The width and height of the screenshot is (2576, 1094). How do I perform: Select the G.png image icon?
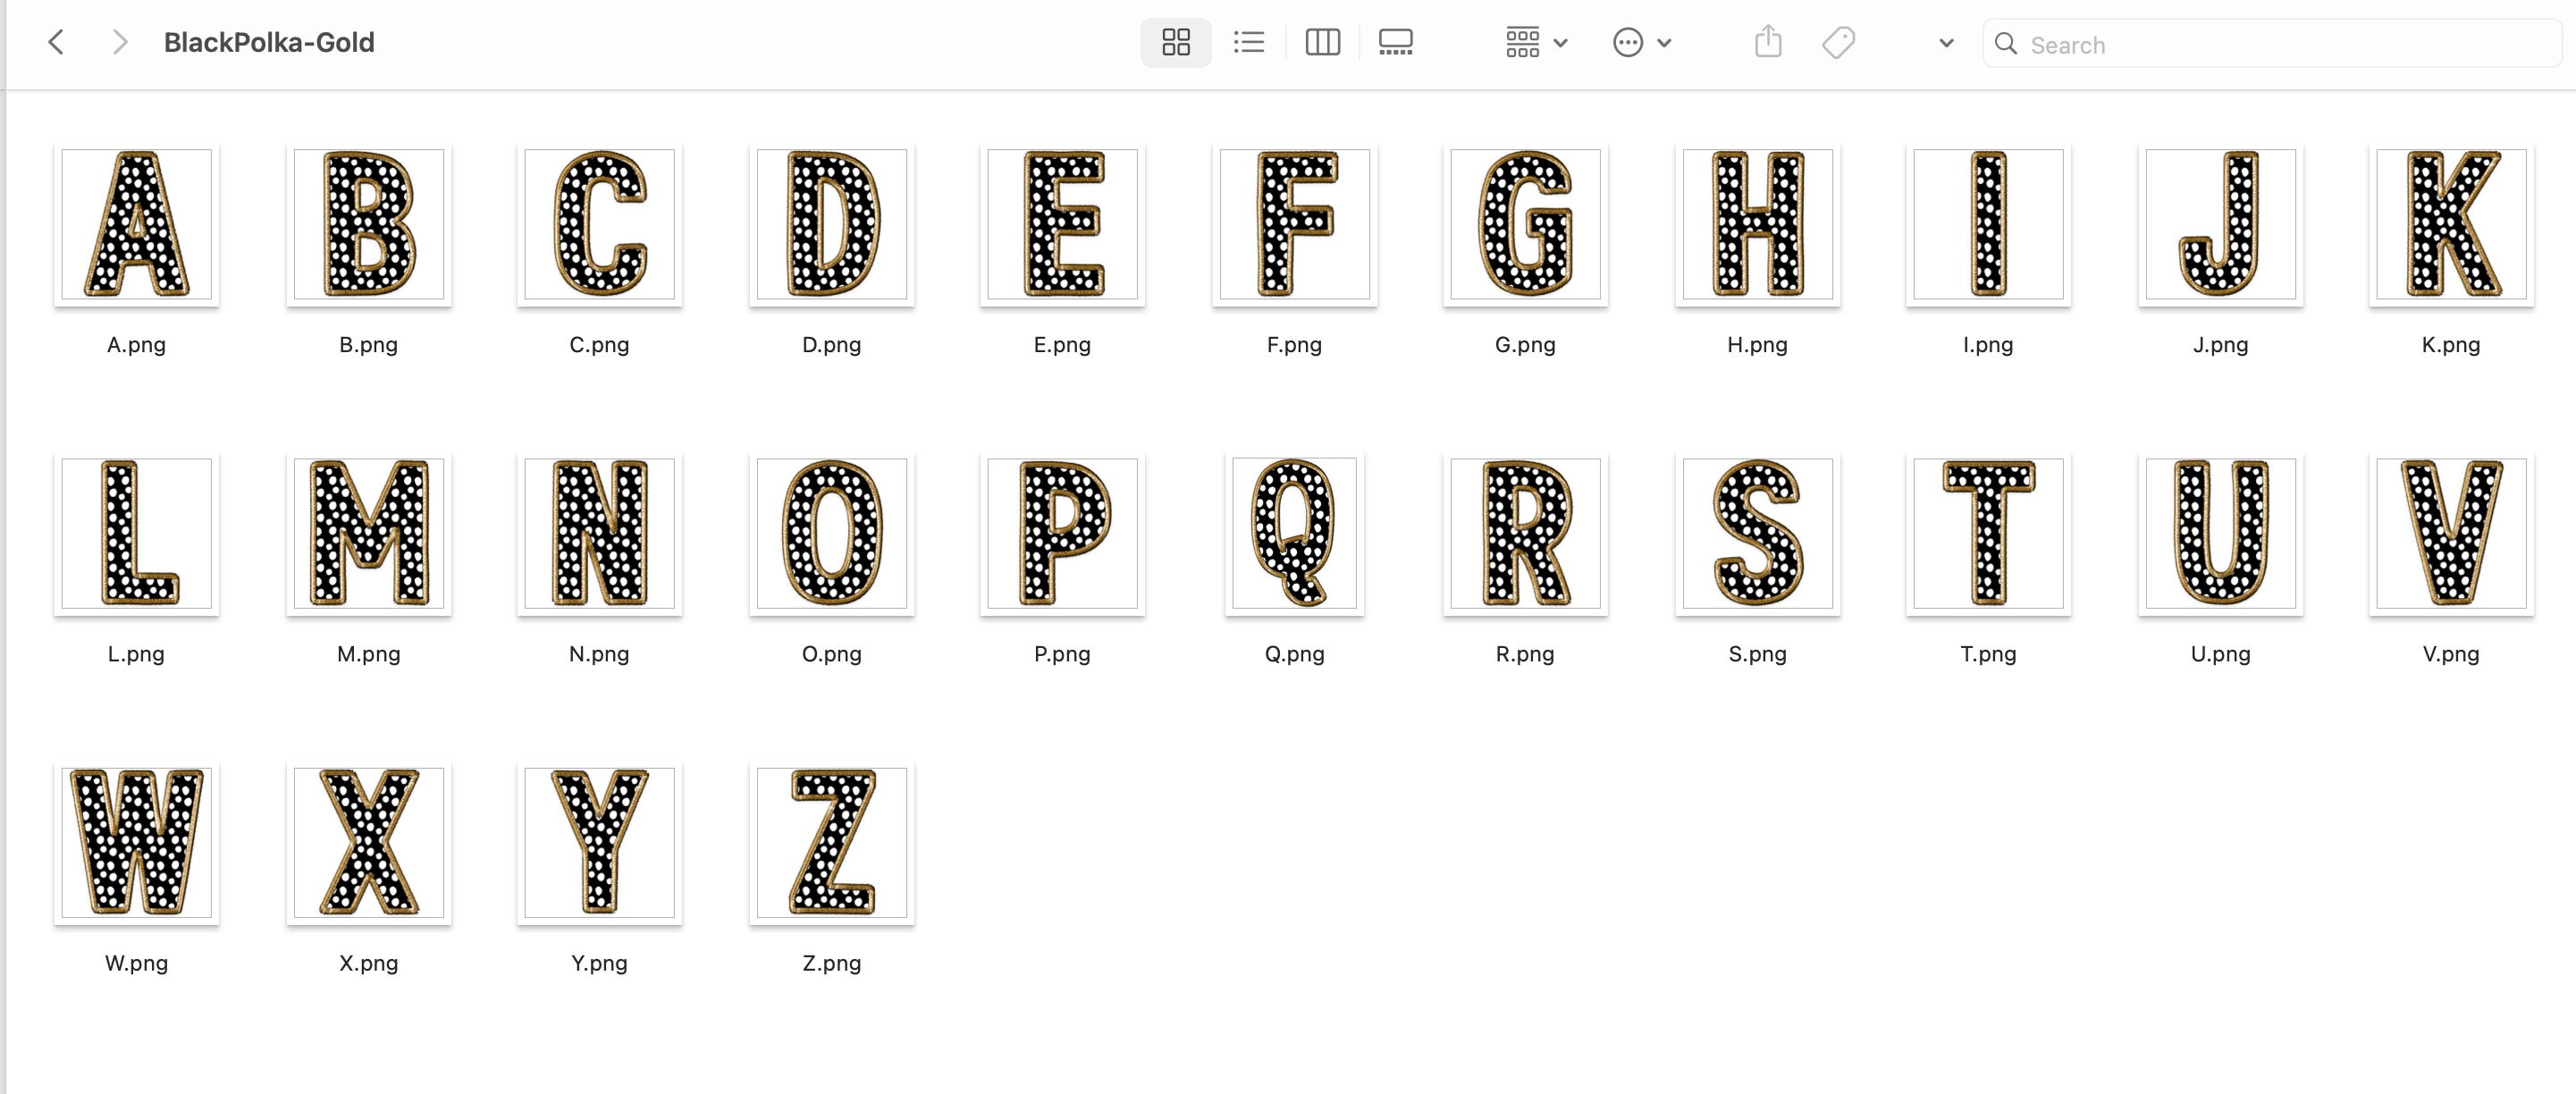[x=1526, y=224]
